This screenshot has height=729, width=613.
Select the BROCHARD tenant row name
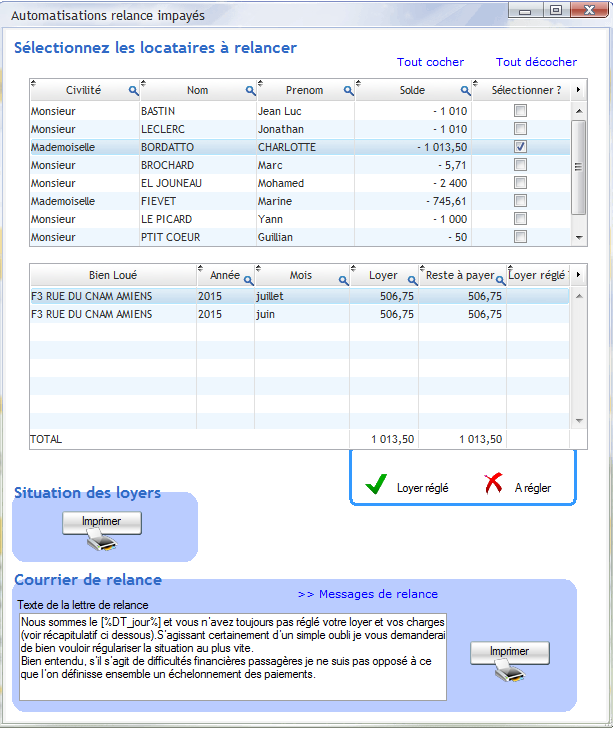[167, 165]
